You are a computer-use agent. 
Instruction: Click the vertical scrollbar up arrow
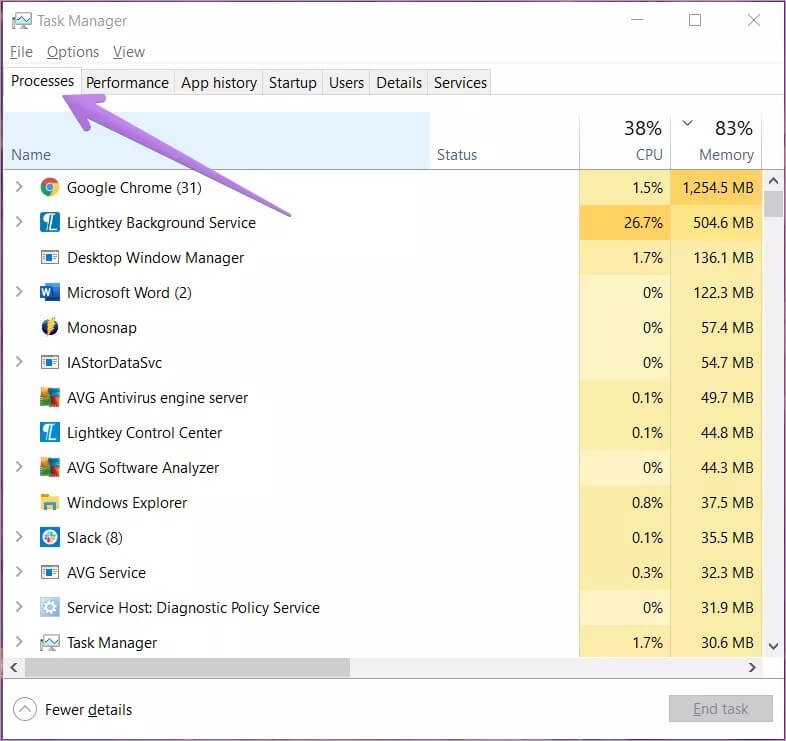[773, 180]
